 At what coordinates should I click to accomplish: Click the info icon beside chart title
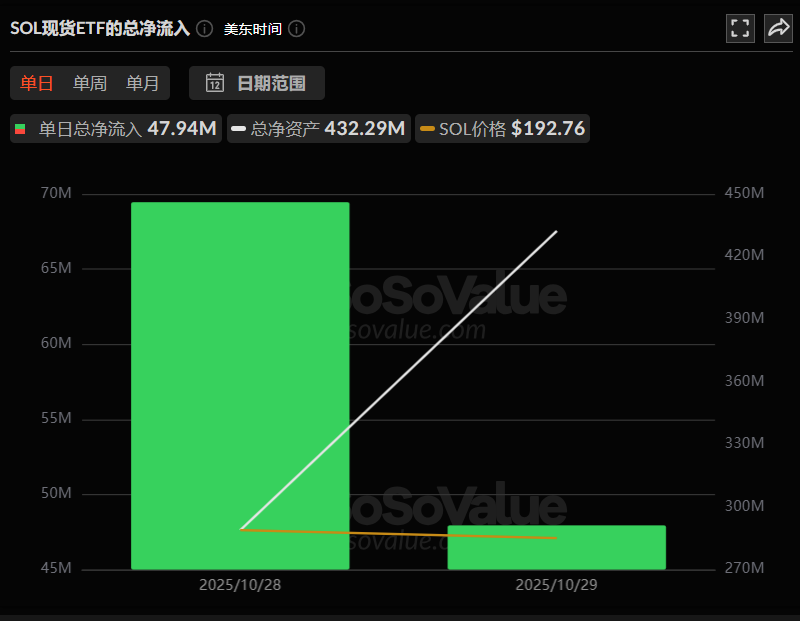pos(203,30)
